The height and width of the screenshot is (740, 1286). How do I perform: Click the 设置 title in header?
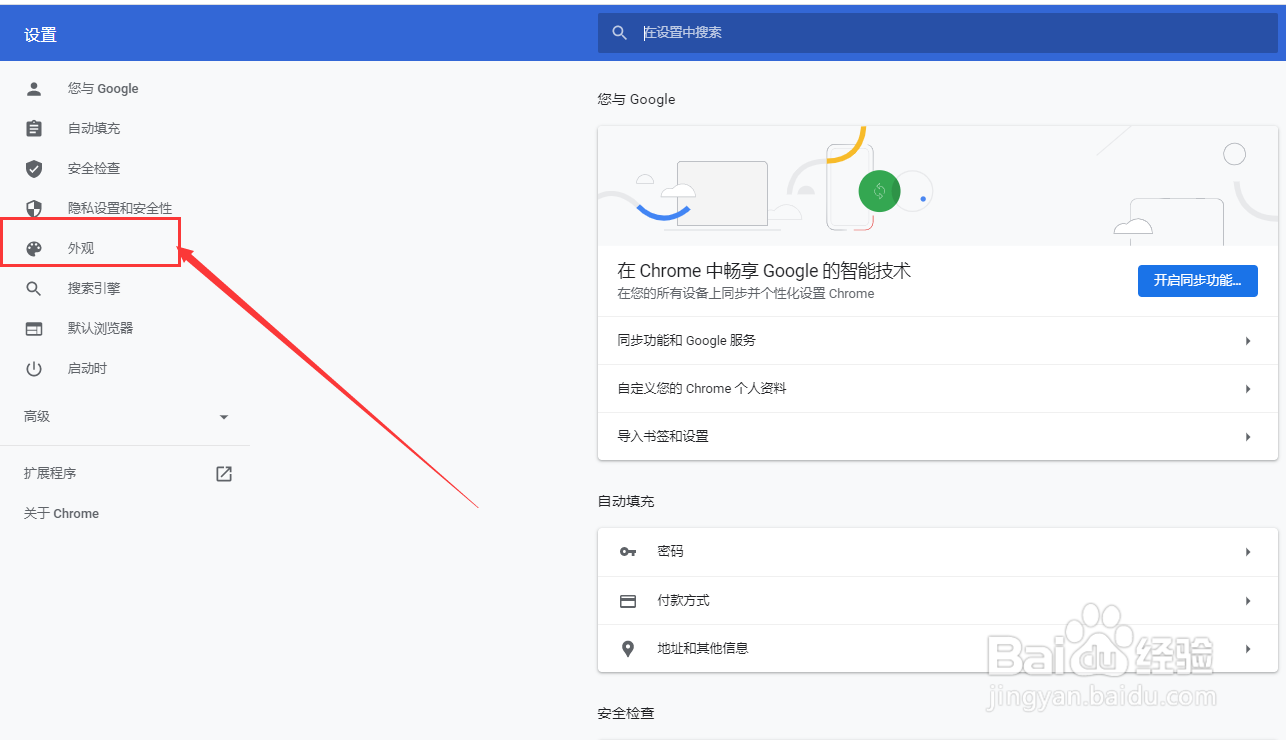tap(41, 35)
